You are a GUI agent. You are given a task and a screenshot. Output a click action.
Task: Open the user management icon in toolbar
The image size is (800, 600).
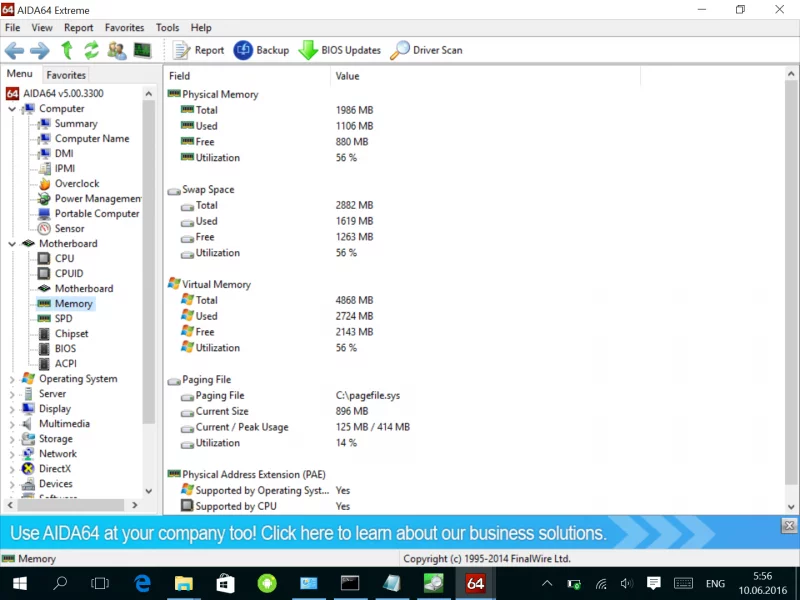point(117,50)
